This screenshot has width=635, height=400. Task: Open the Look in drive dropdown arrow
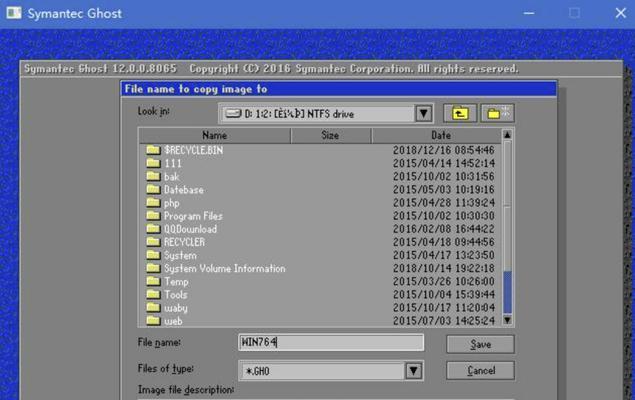pos(423,114)
